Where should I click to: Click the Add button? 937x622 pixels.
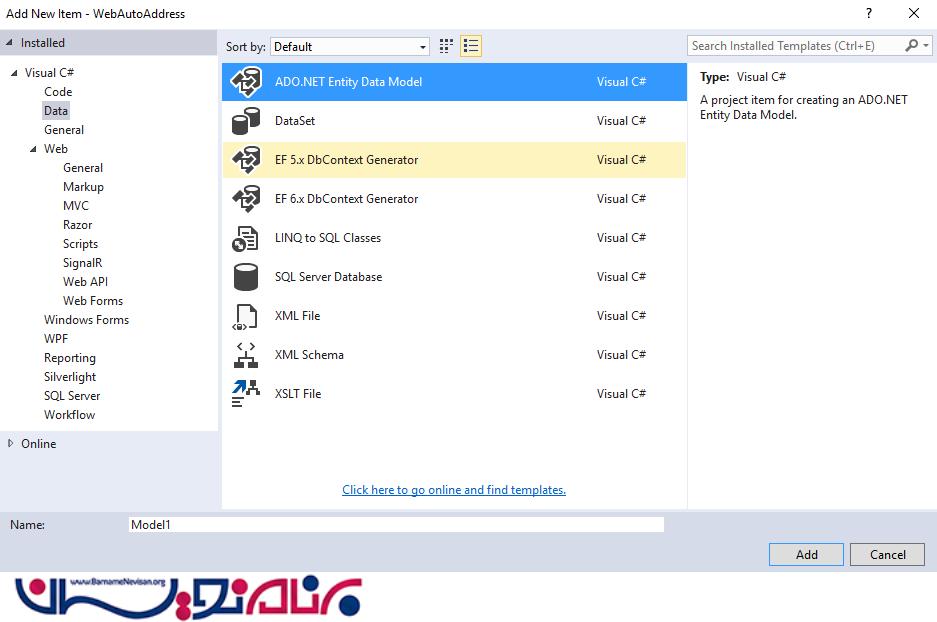(x=806, y=555)
